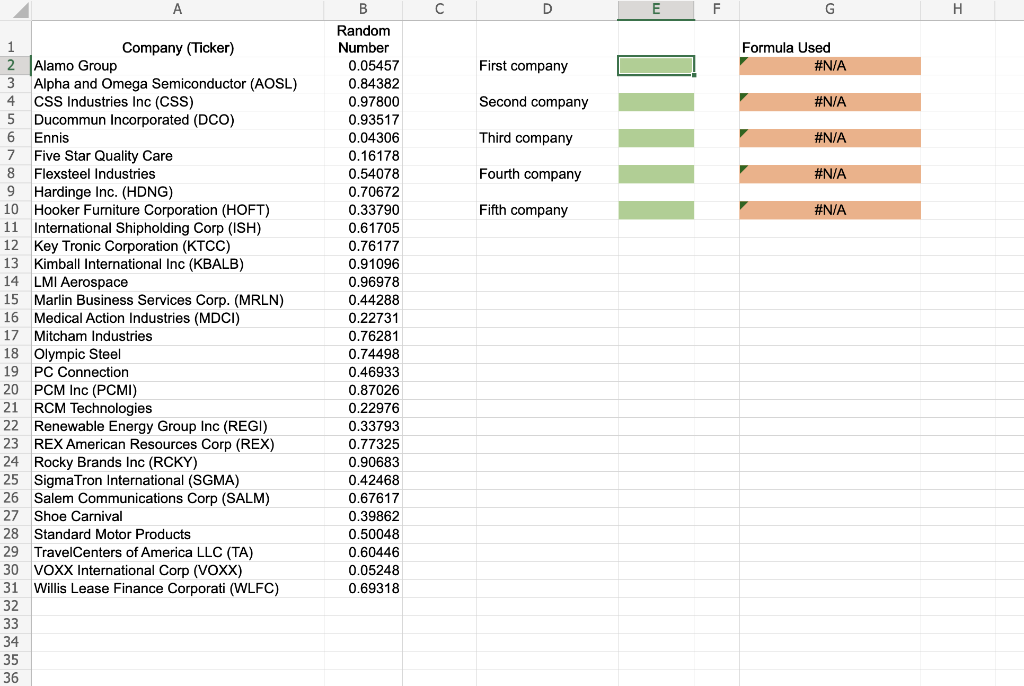
Task: Select the 'Flexsteel Industries' cell
Action: [178, 174]
